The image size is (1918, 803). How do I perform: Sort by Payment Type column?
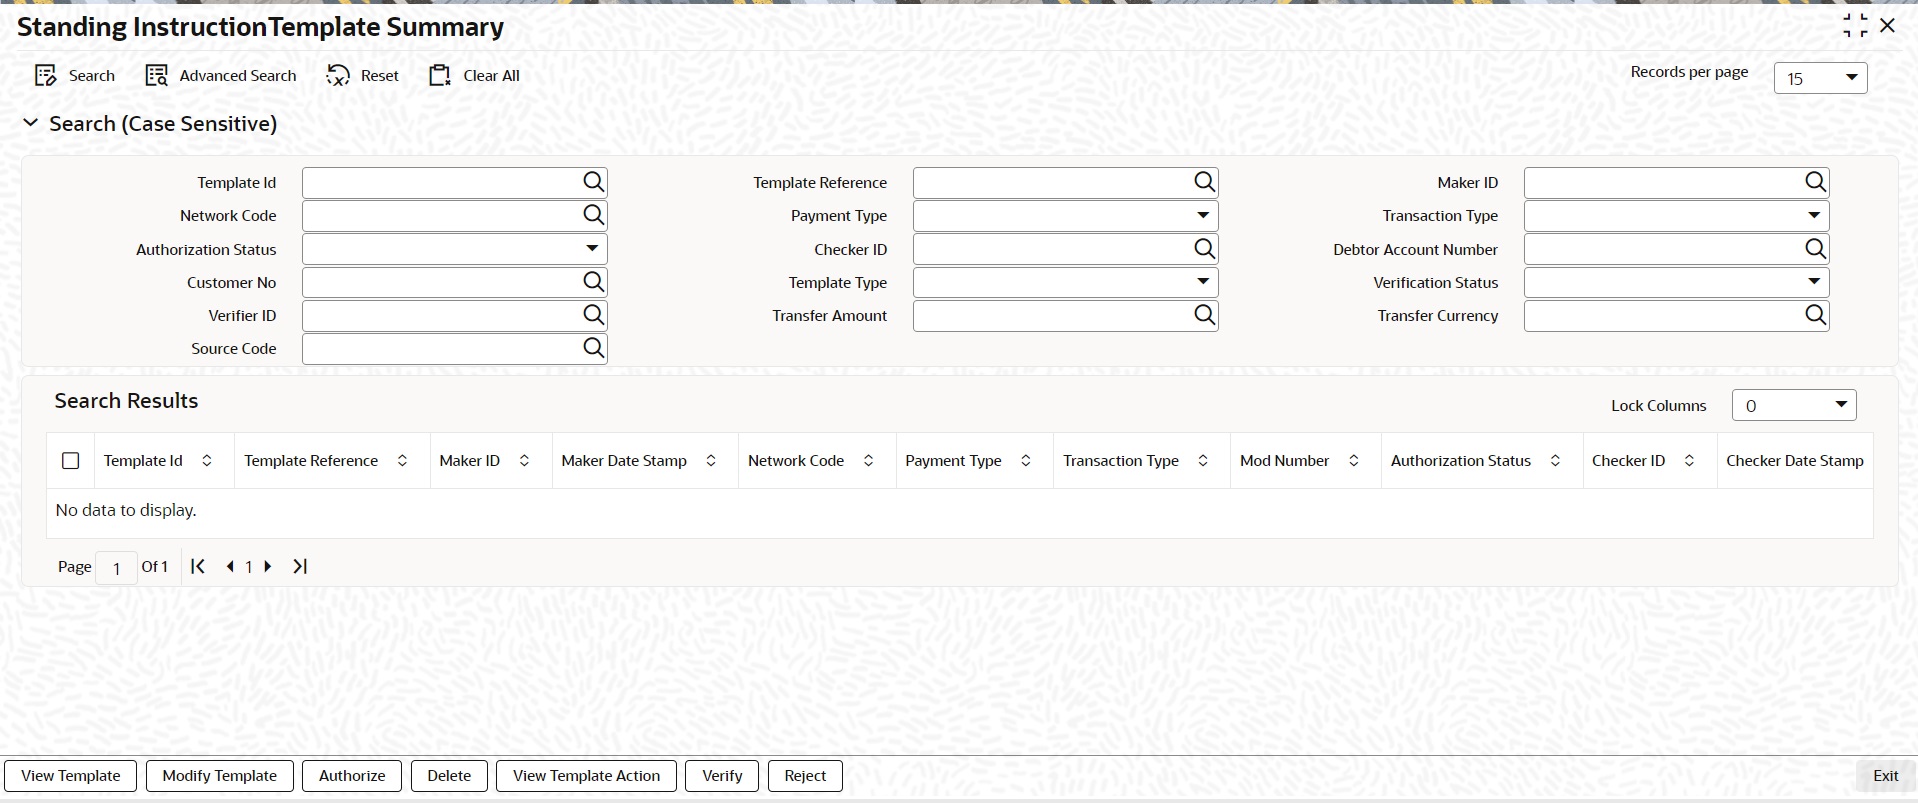(x=1026, y=461)
